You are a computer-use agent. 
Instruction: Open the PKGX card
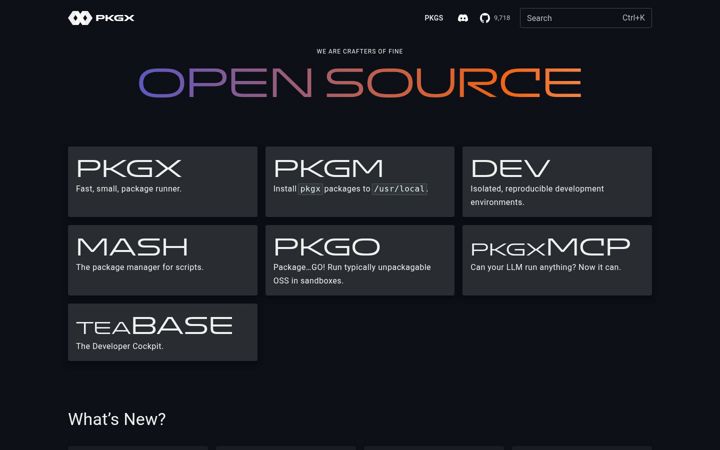(x=163, y=181)
